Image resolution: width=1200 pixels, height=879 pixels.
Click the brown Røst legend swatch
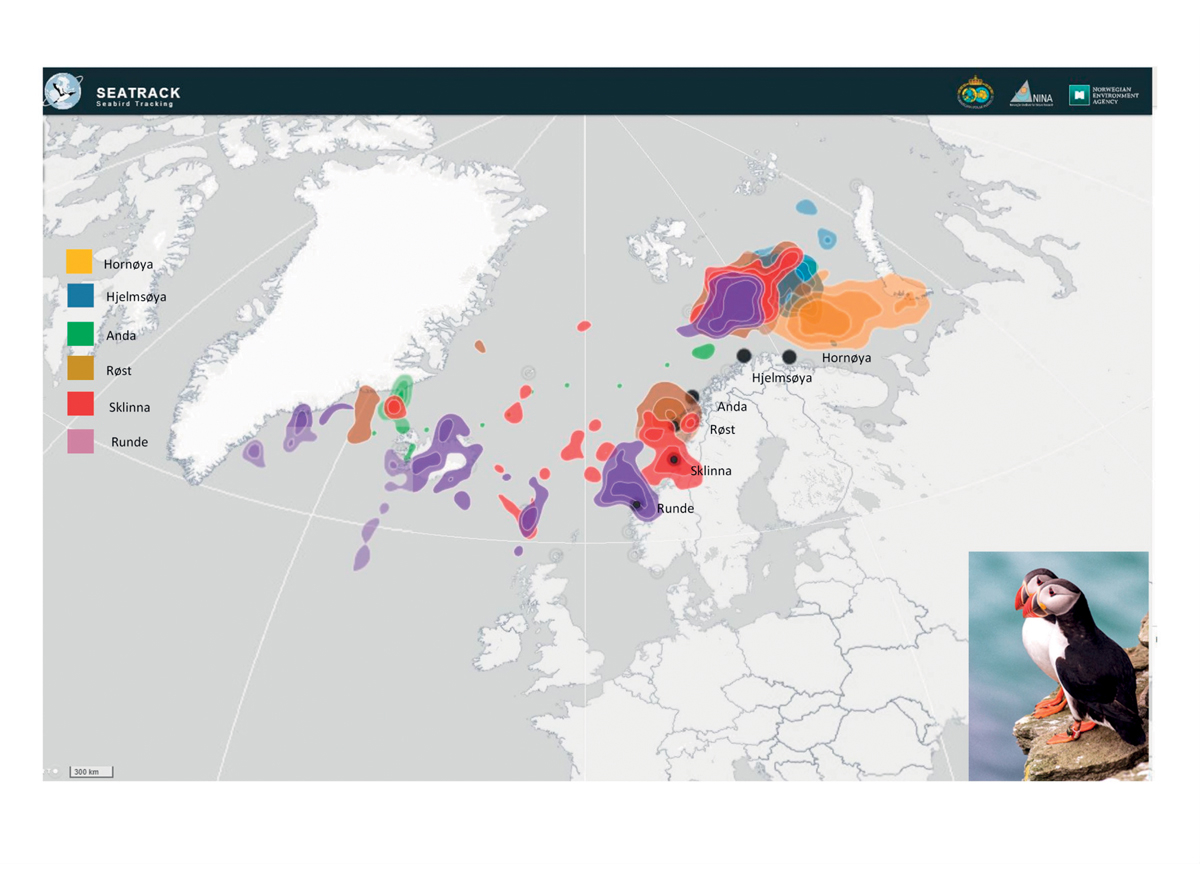tap(81, 369)
